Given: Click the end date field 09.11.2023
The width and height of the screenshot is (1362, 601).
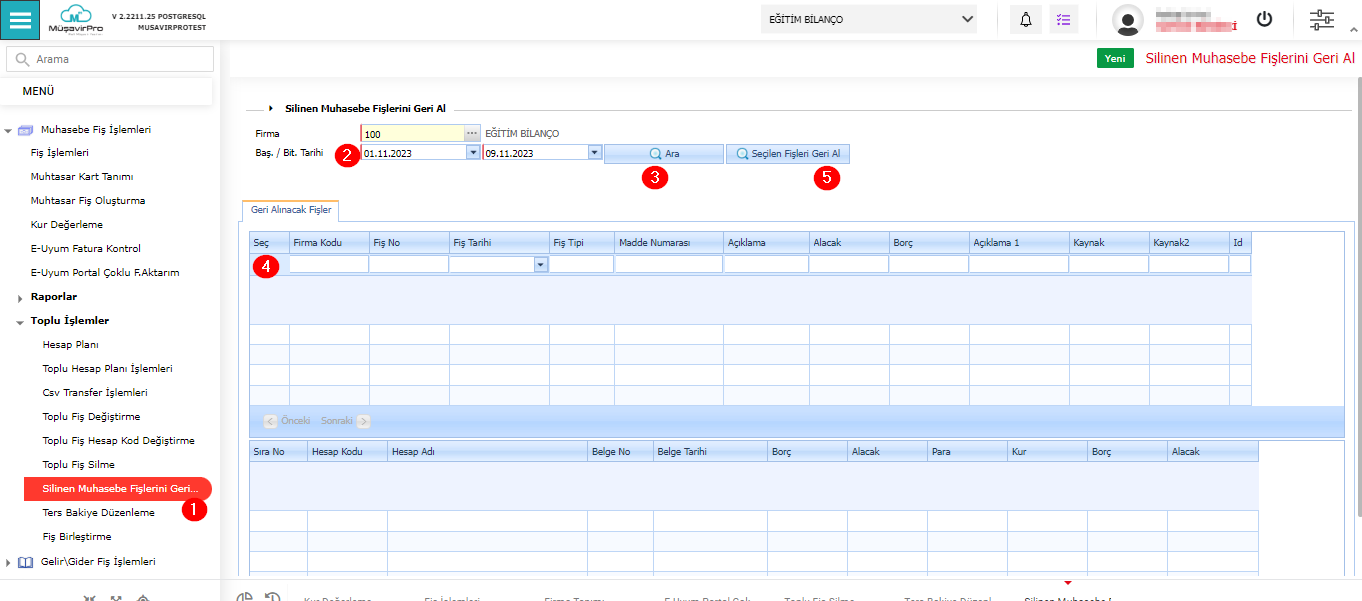Looking at the screenshot, I should coord(535,153).
